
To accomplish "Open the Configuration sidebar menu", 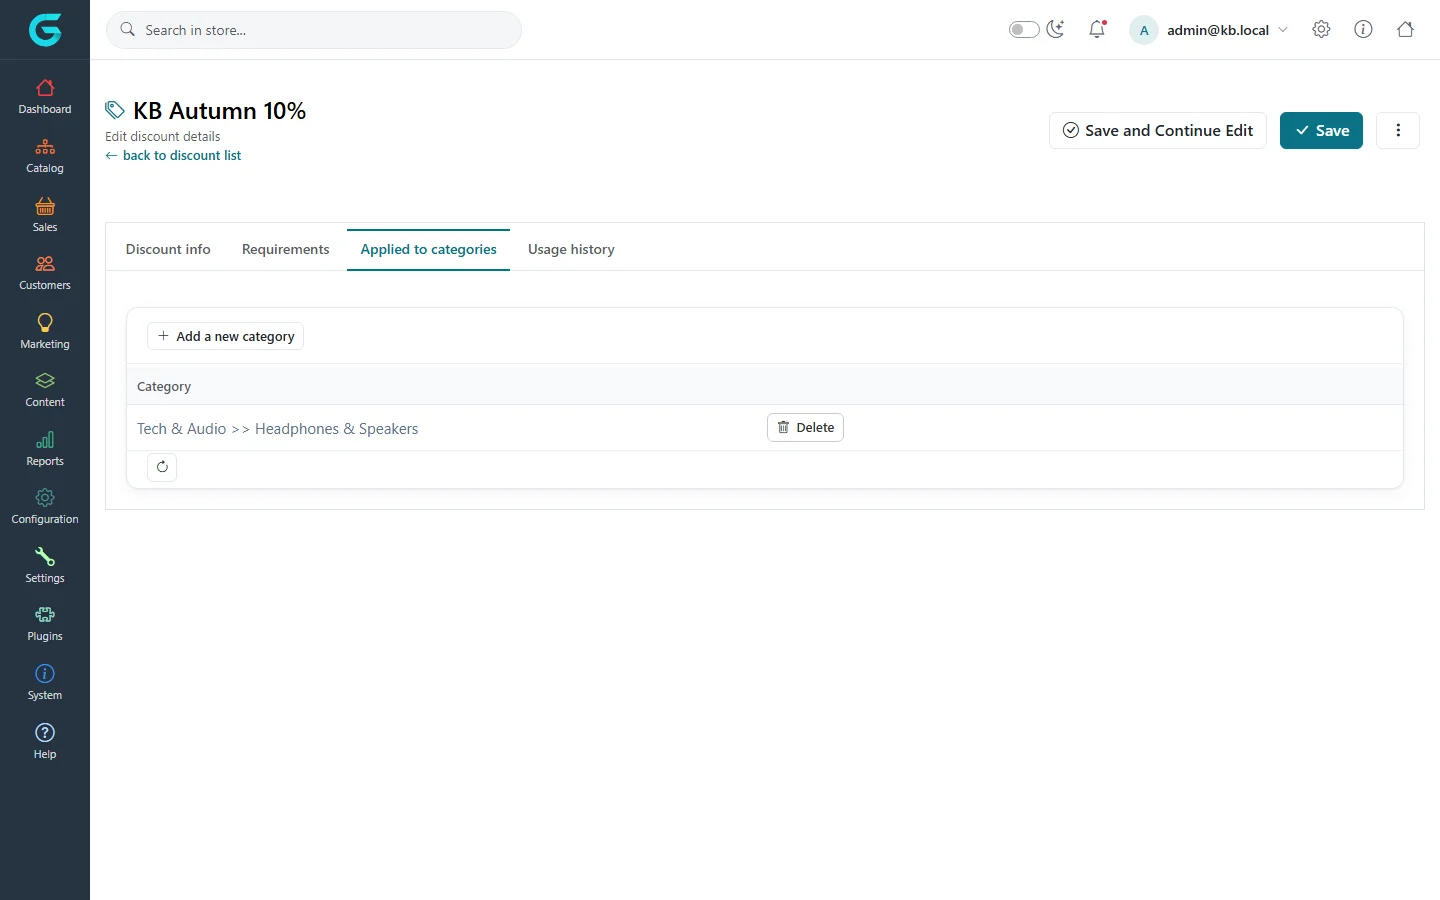I will point(45,507).
